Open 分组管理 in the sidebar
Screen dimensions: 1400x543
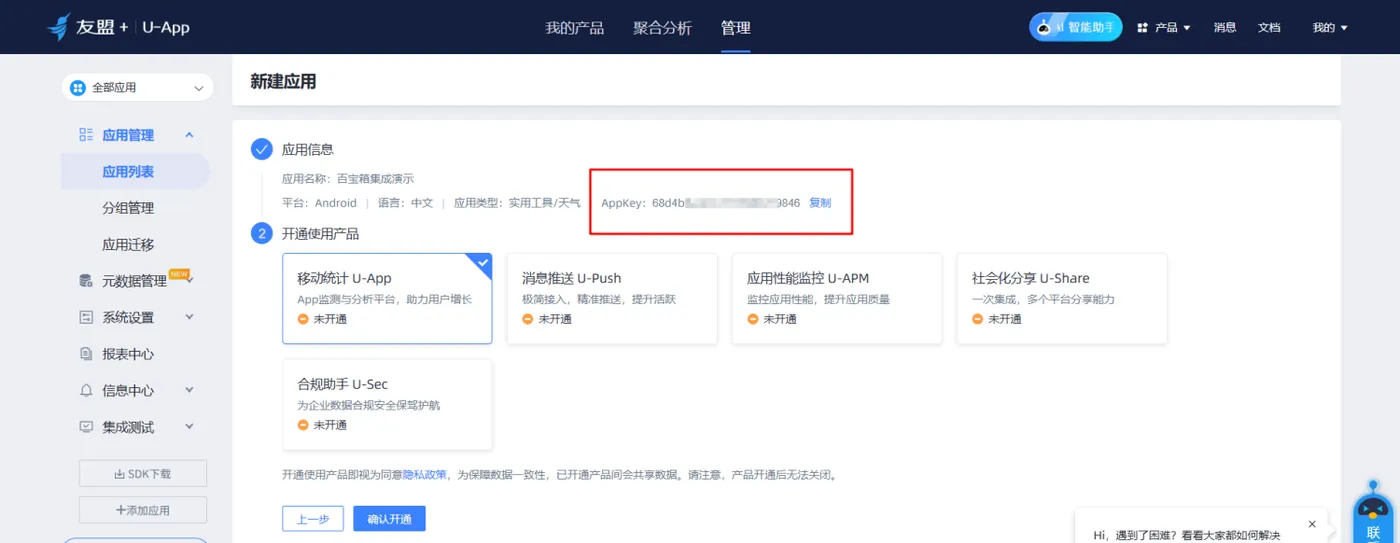coord(128,208)
